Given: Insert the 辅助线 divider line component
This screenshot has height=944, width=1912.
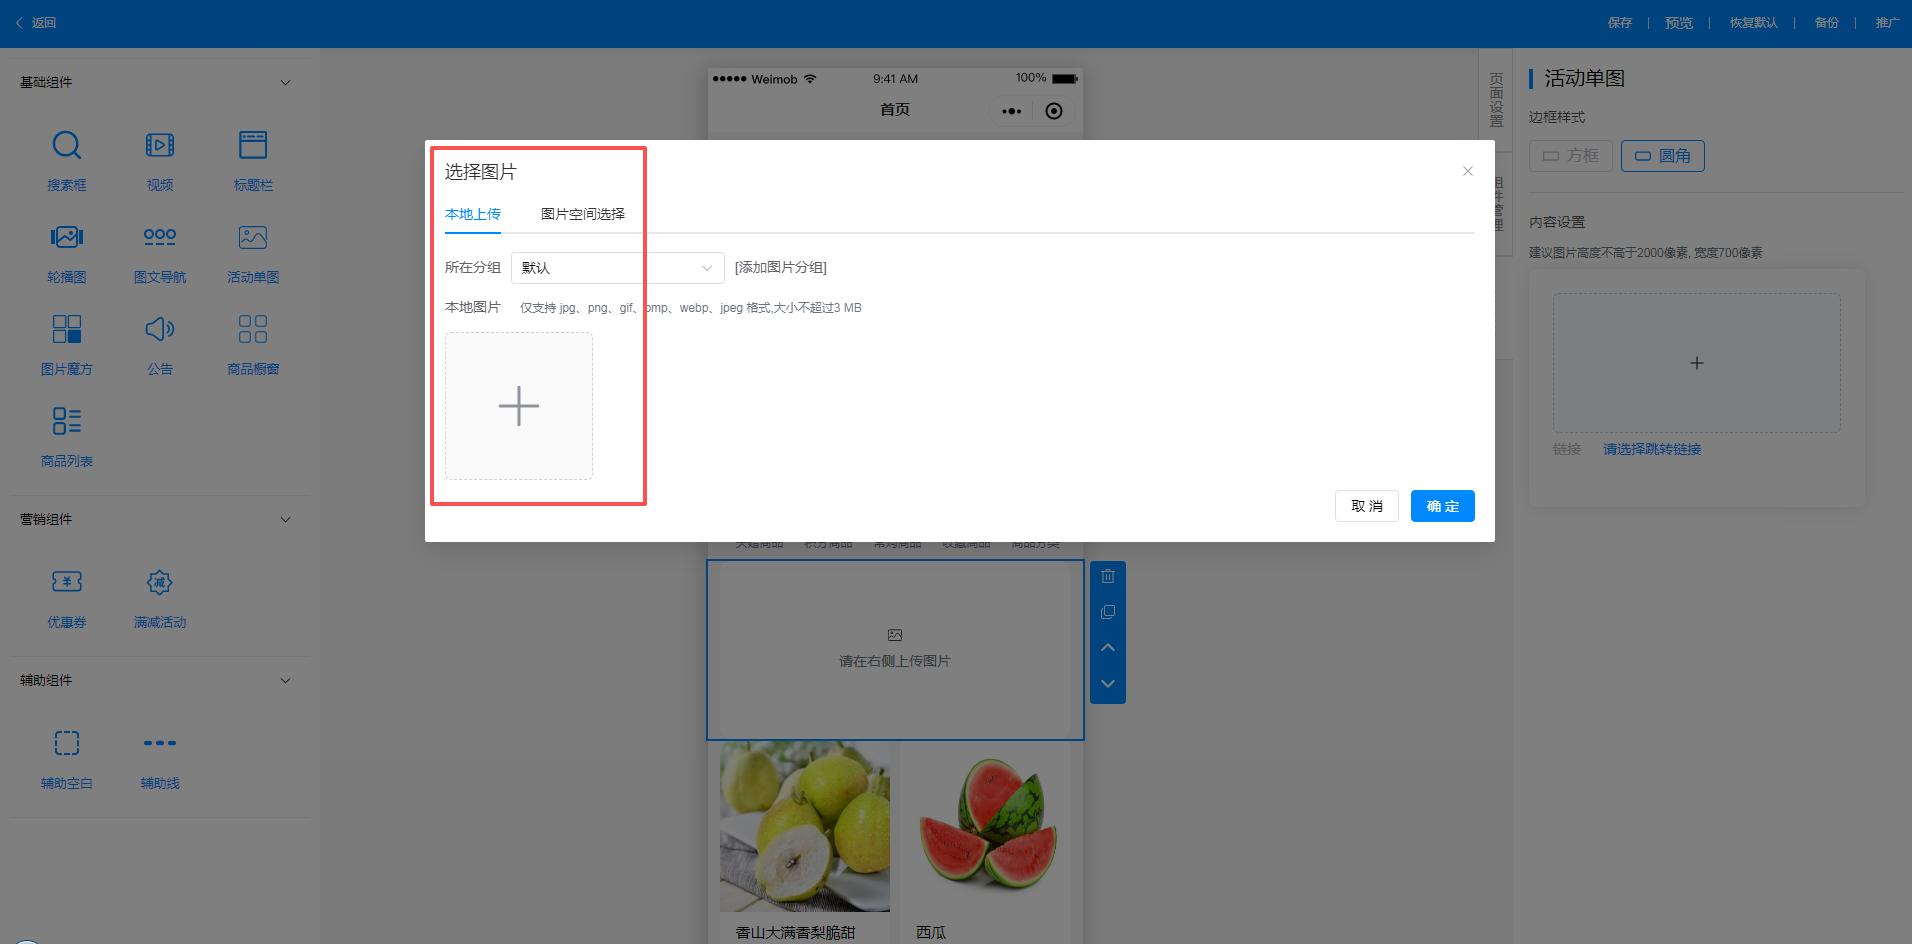Looking at the screenshot, I should pos(160,757).
